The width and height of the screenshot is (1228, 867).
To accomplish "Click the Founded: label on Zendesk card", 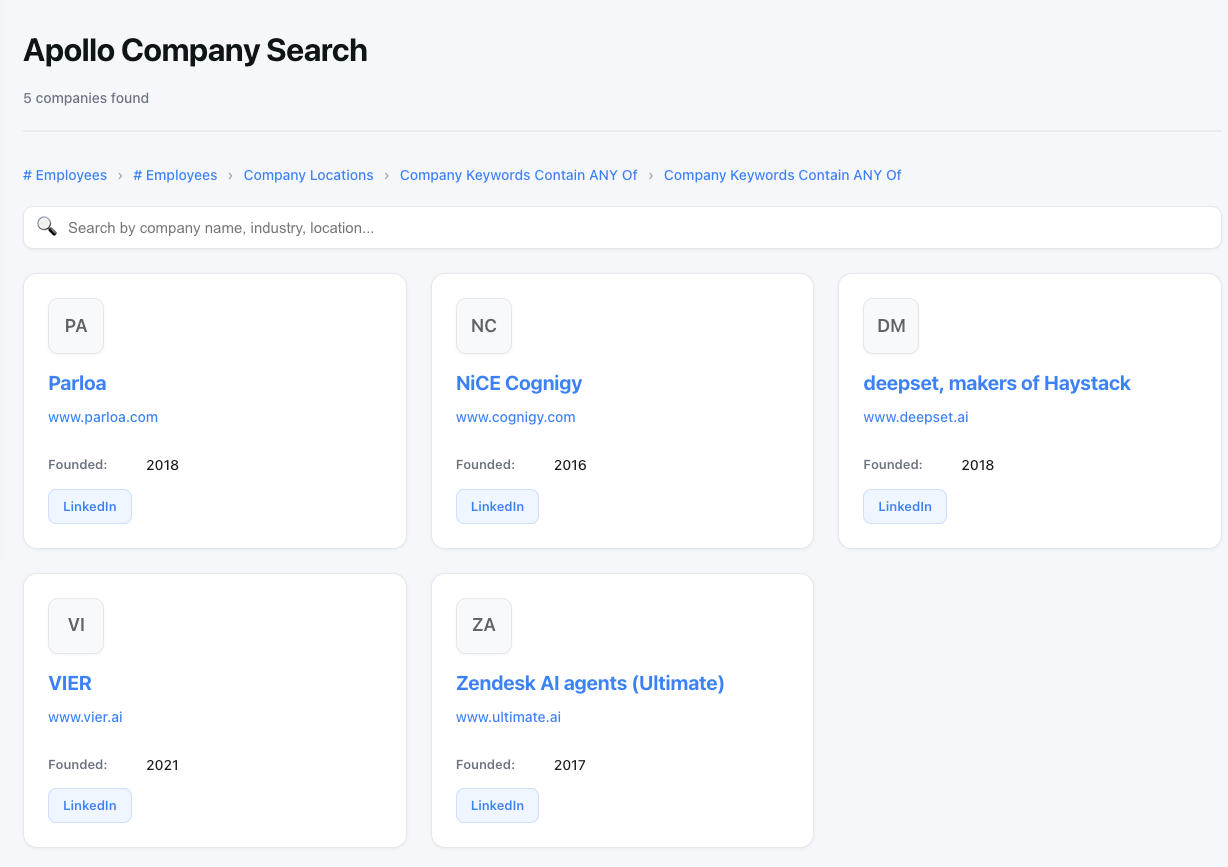I will pyautogui.click(x=485, y=765).
